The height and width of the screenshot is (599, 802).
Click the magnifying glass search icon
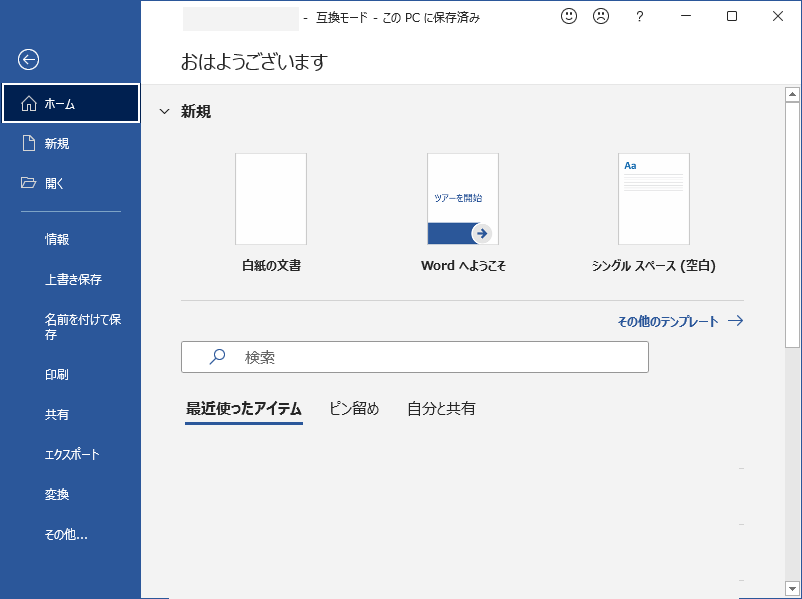(217, 357)
